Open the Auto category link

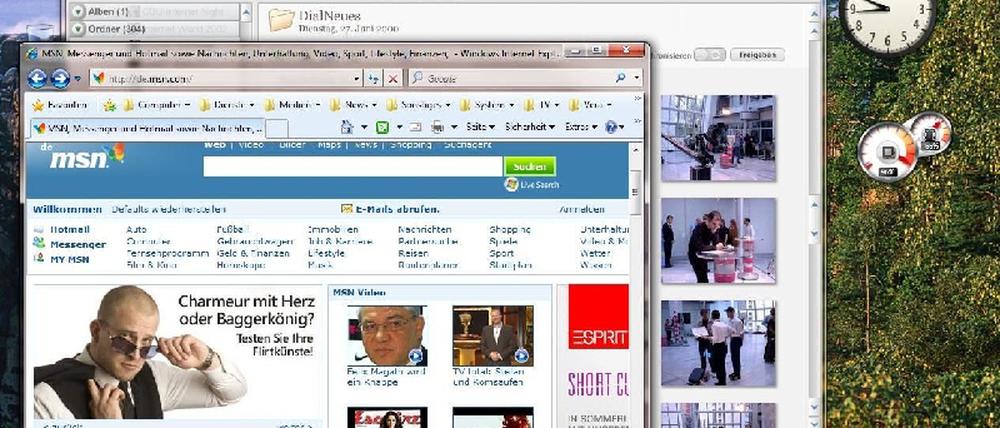click(136, 229)
